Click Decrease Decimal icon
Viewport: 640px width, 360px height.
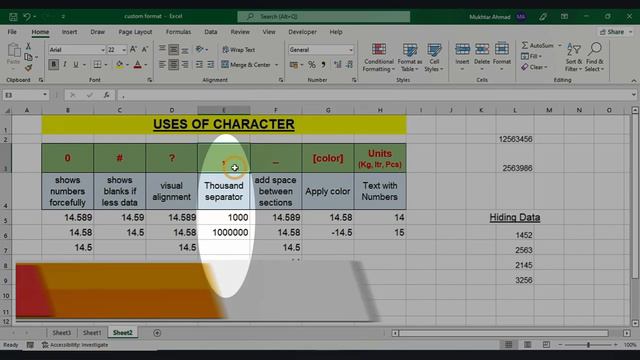[x=349, y=64]
